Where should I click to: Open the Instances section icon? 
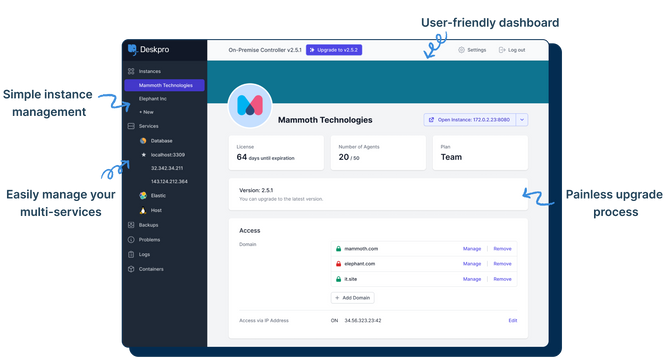pyautogui.click(x=131, y=71)
